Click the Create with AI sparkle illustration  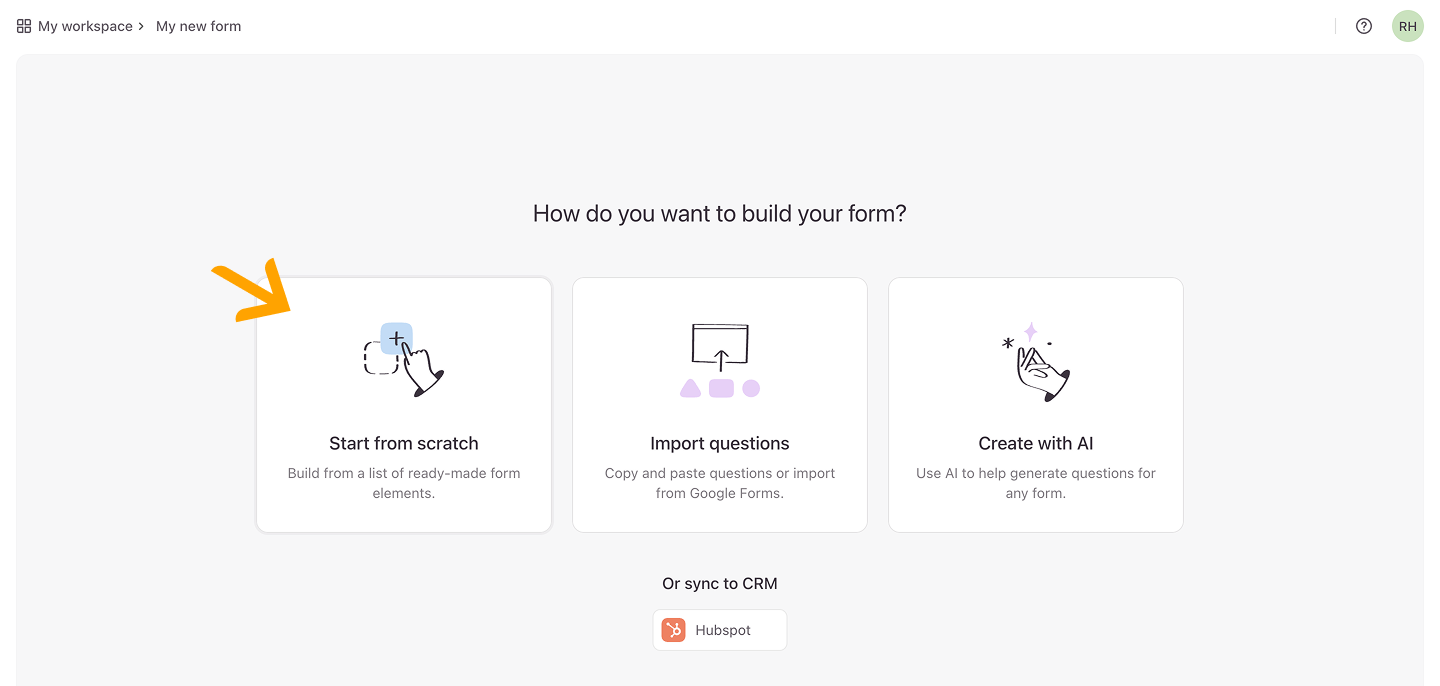point(1036,361)
